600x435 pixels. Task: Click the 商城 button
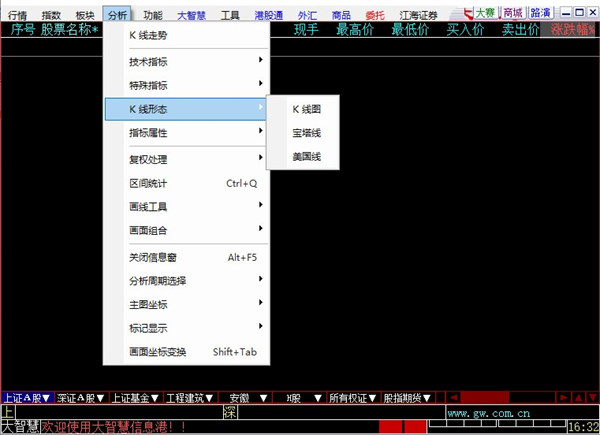point(513,13)
